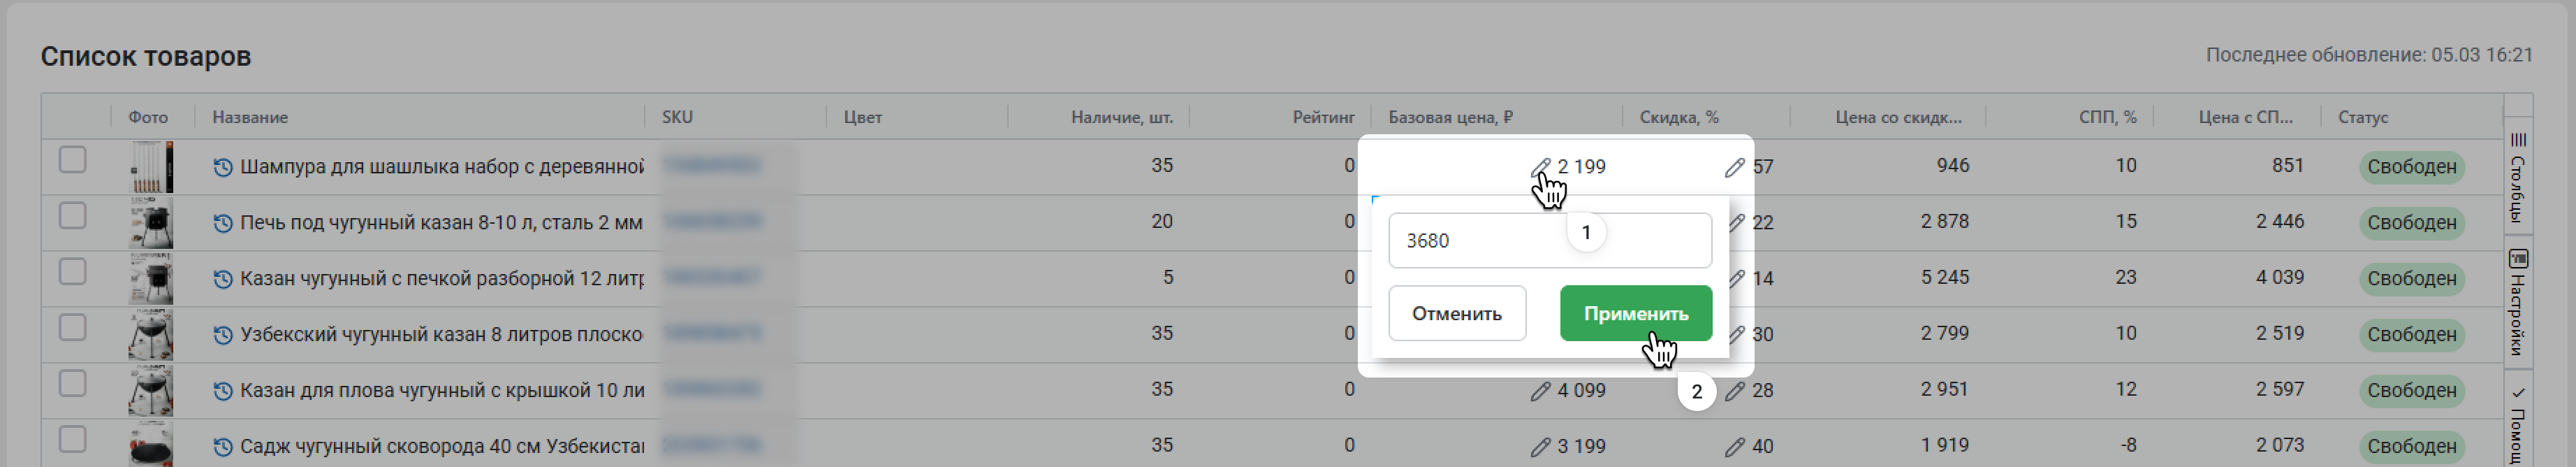Edit the discount 57 using its pencil icon
Screen dimensions: 2576x467
point(1734,168)
